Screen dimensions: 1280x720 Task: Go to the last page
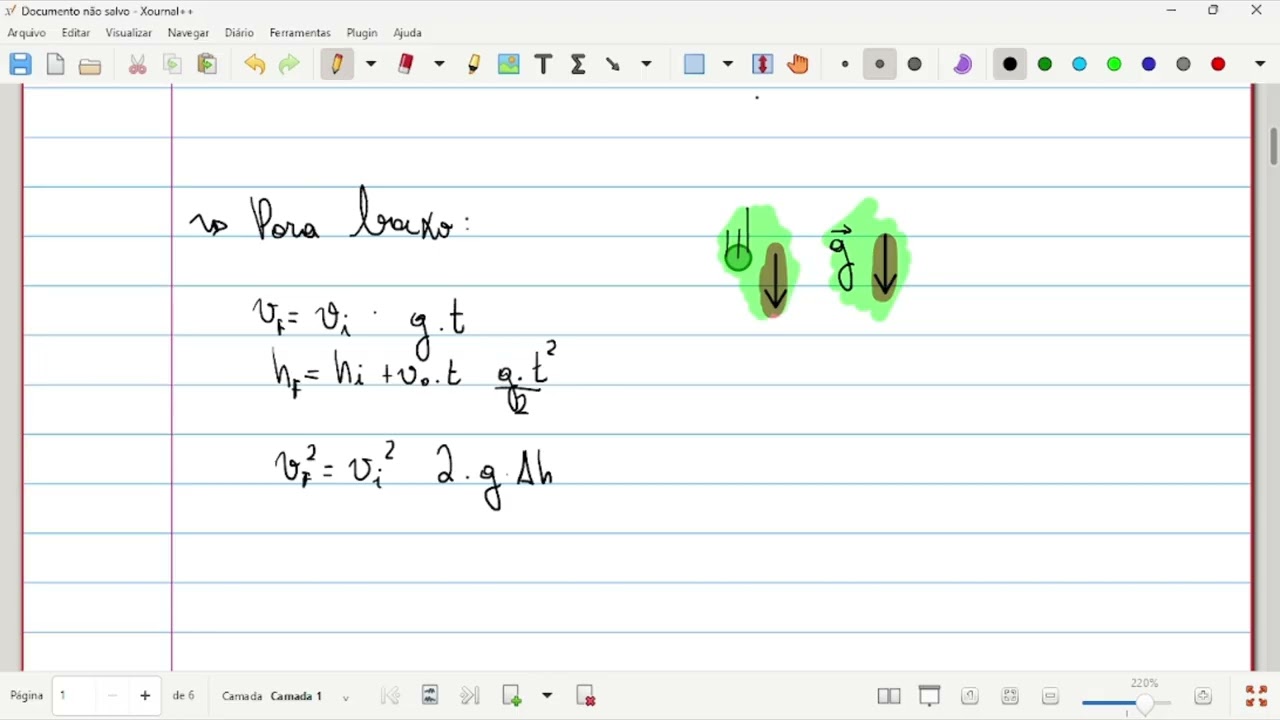(470, 696)
